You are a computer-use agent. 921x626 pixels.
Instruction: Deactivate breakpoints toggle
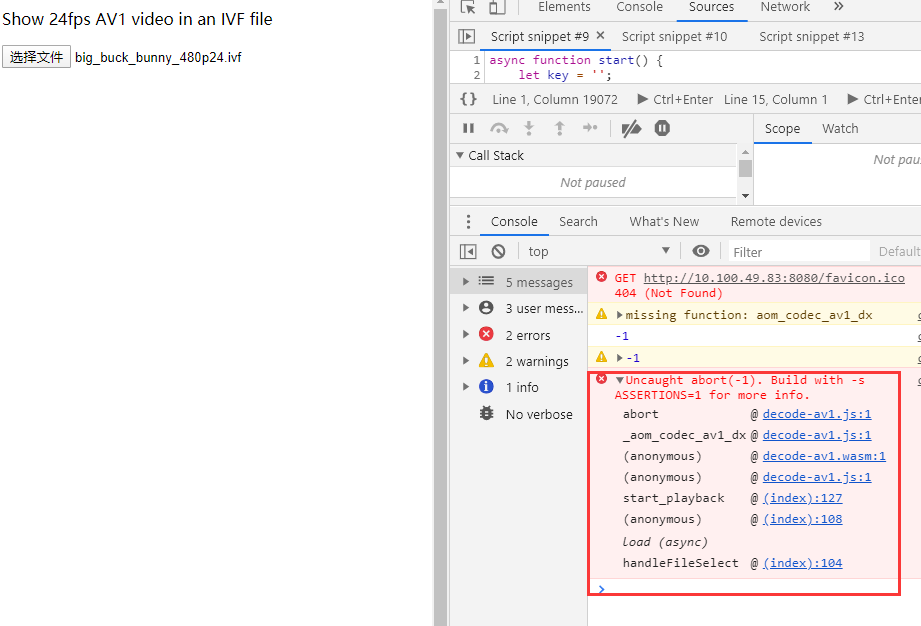coord(631,128)
